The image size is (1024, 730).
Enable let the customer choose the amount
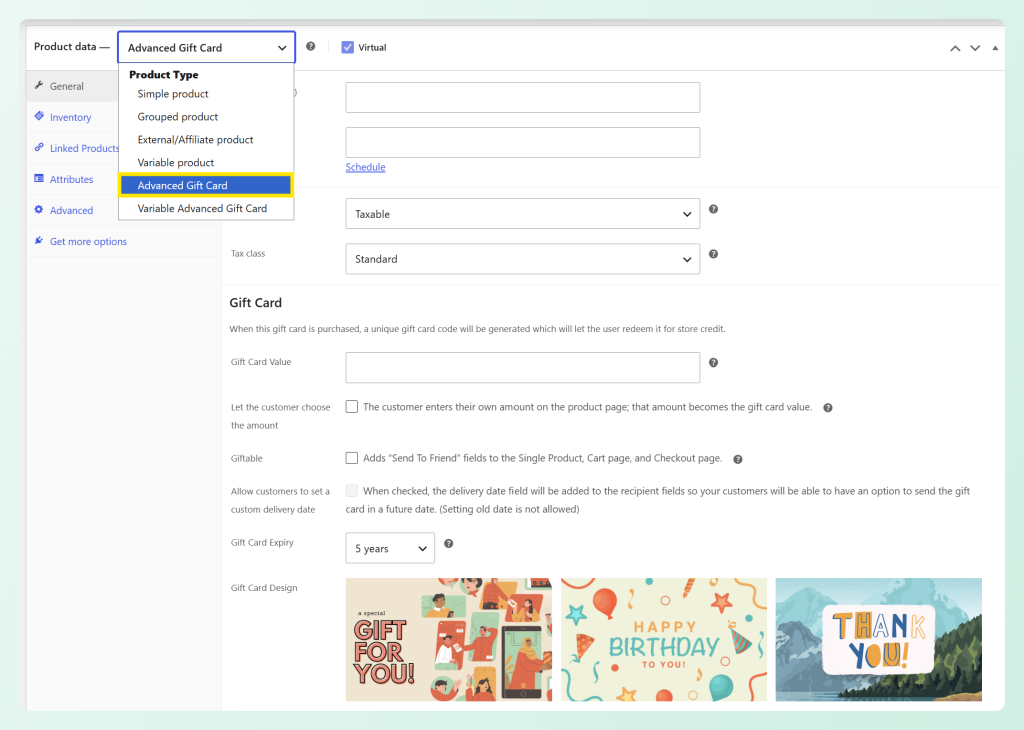pyautogui.click(x=351, y=407)
